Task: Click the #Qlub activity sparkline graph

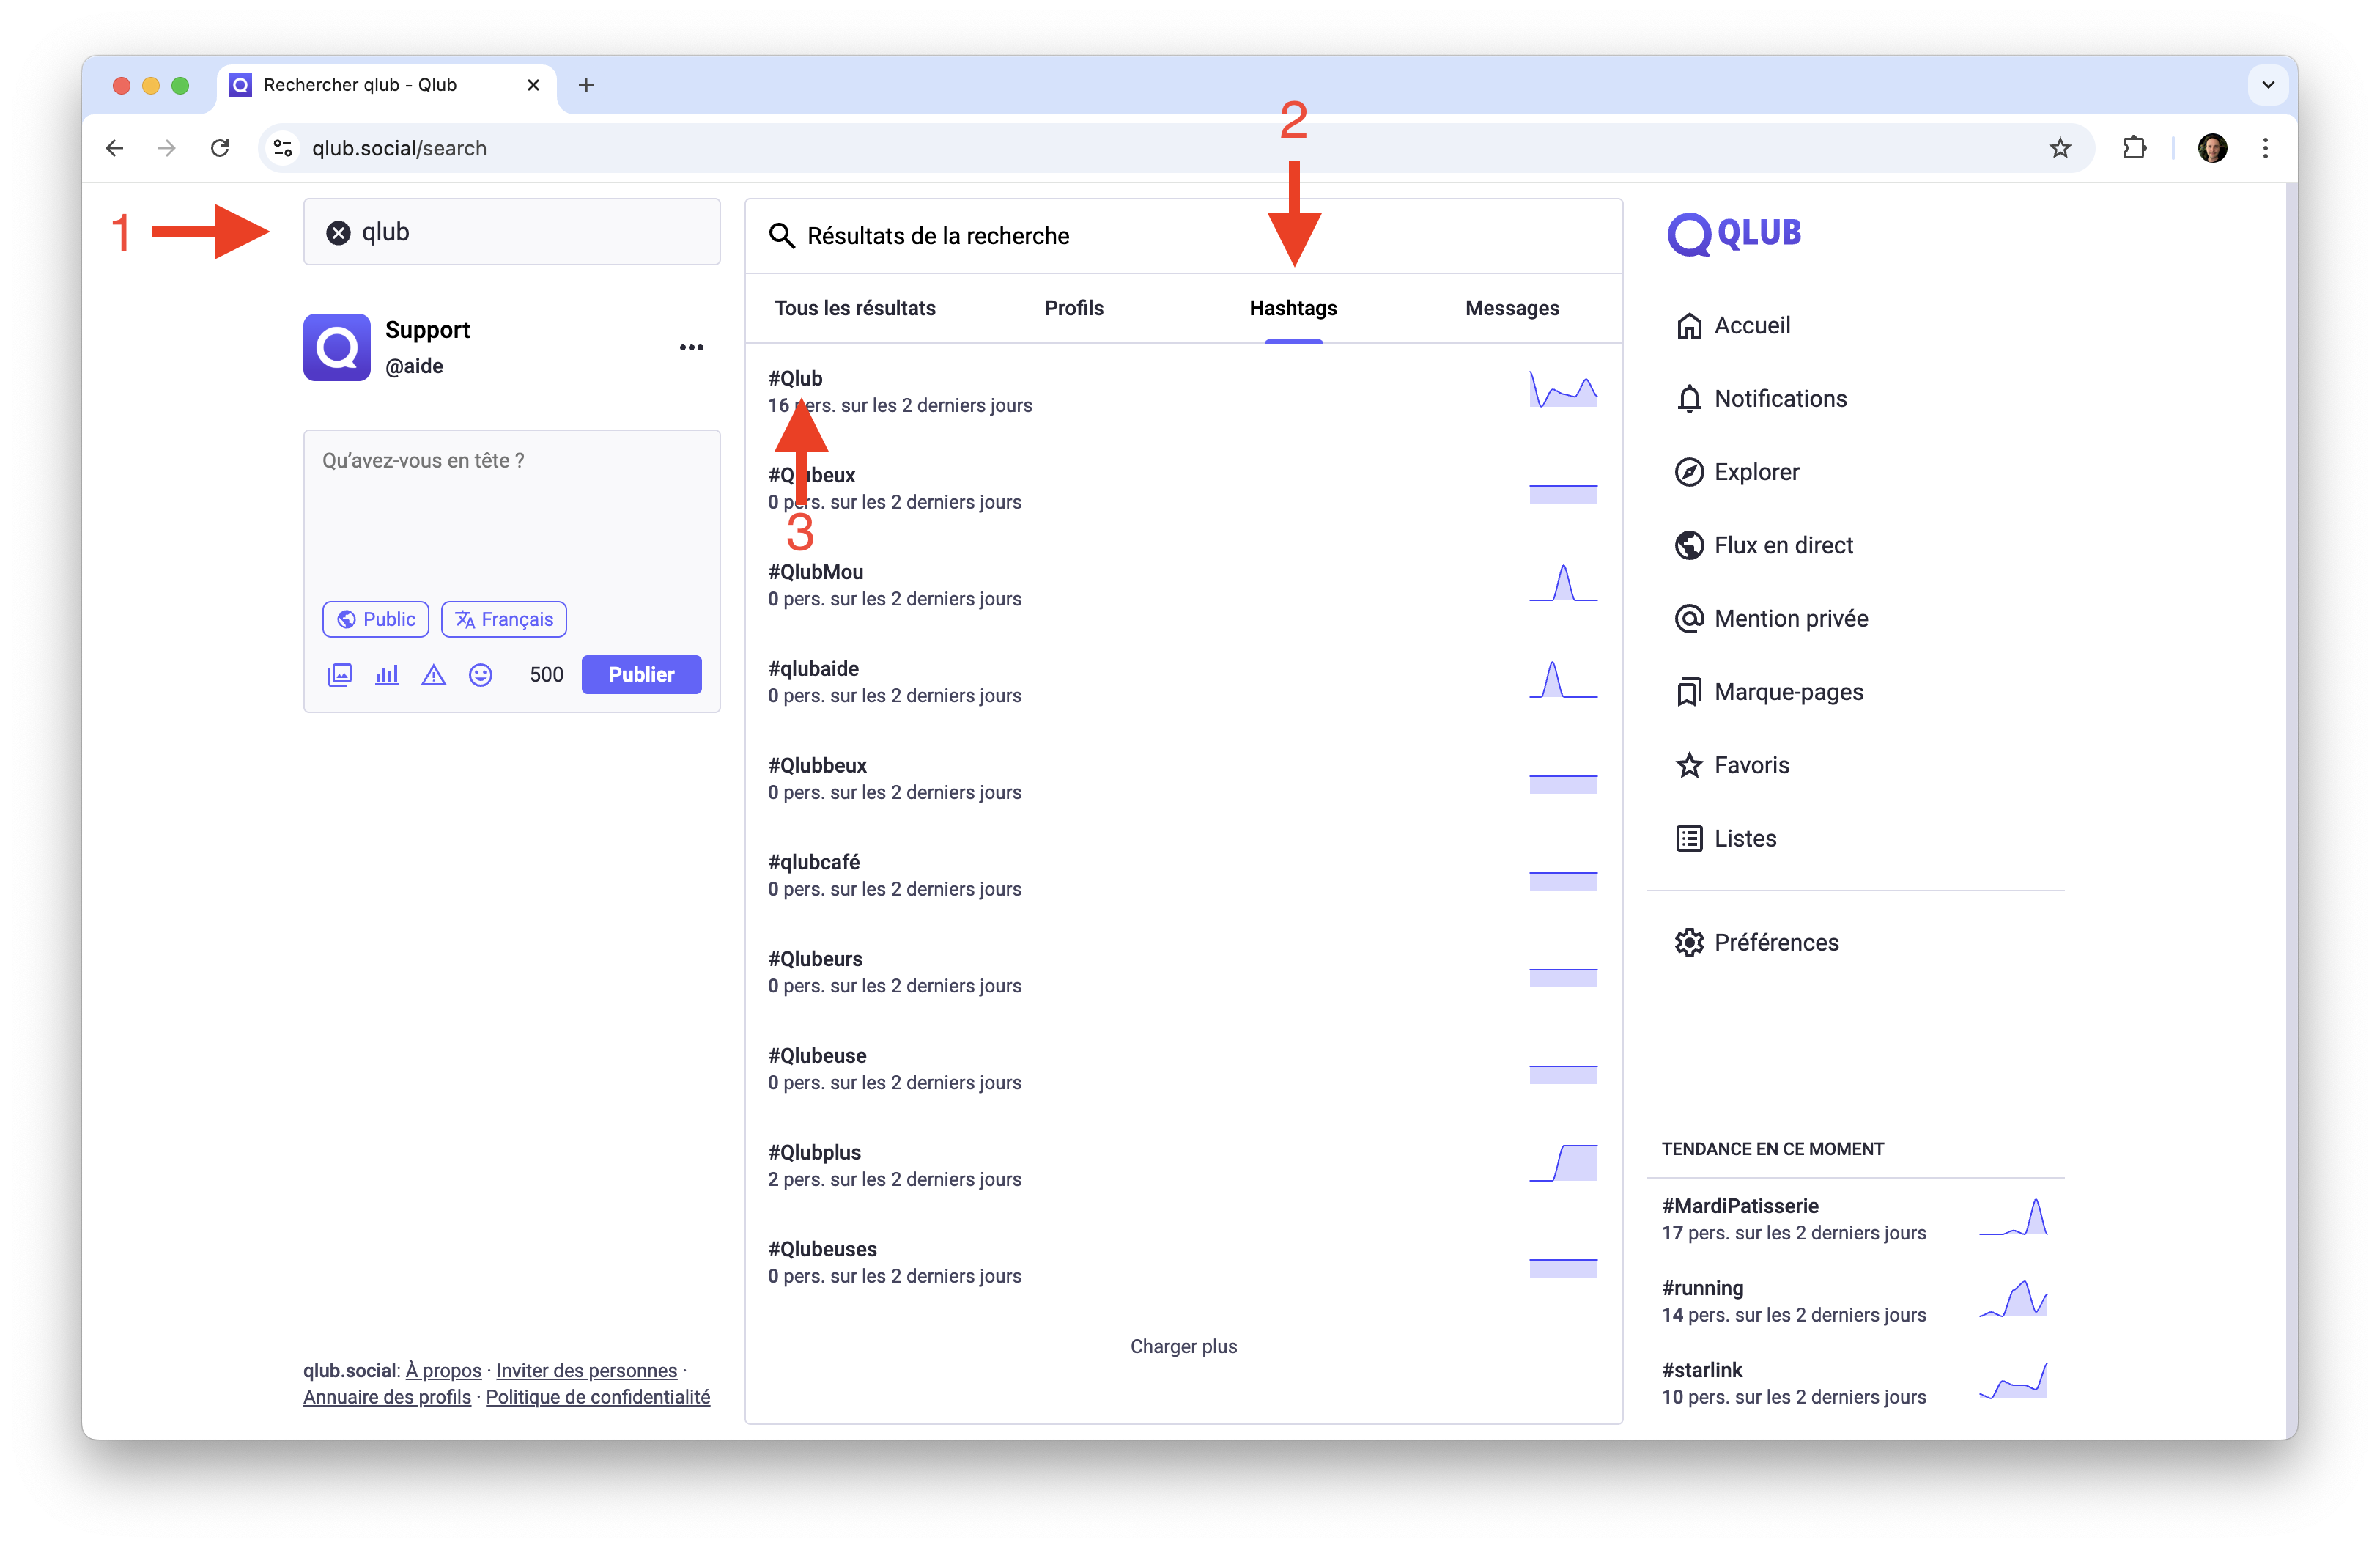Action: [1563, 390]
